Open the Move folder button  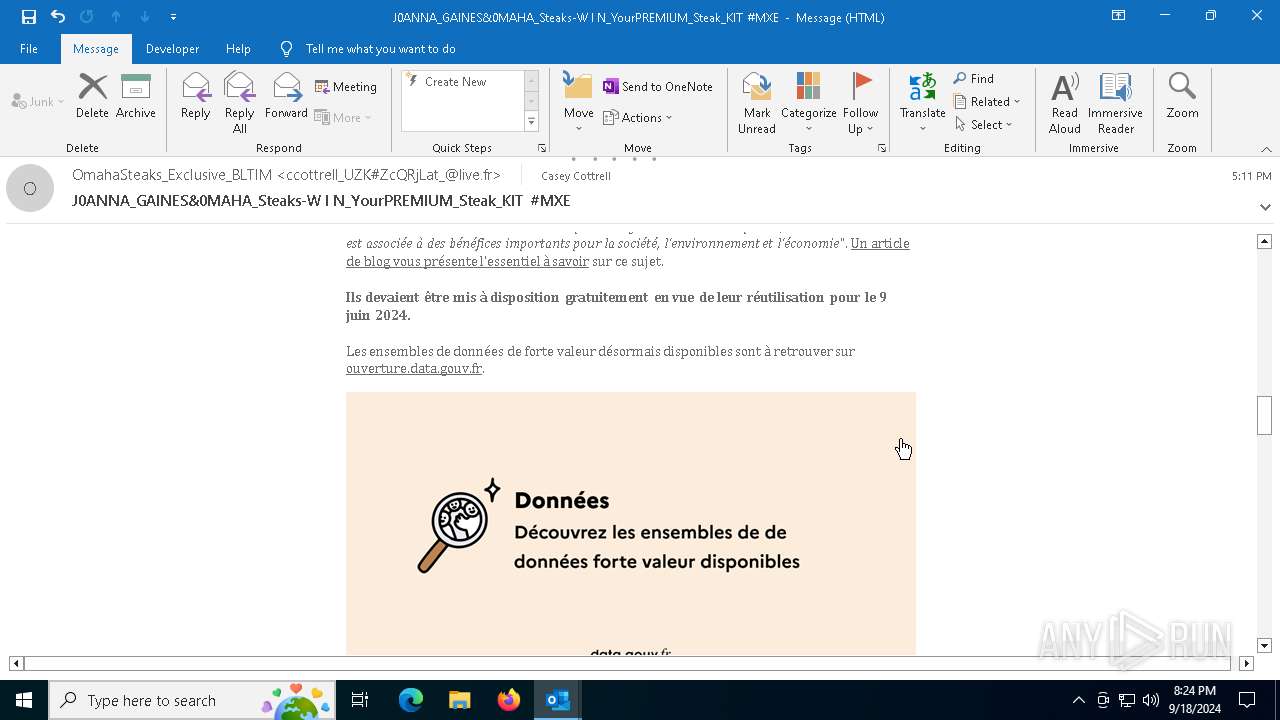click(578, 102)
